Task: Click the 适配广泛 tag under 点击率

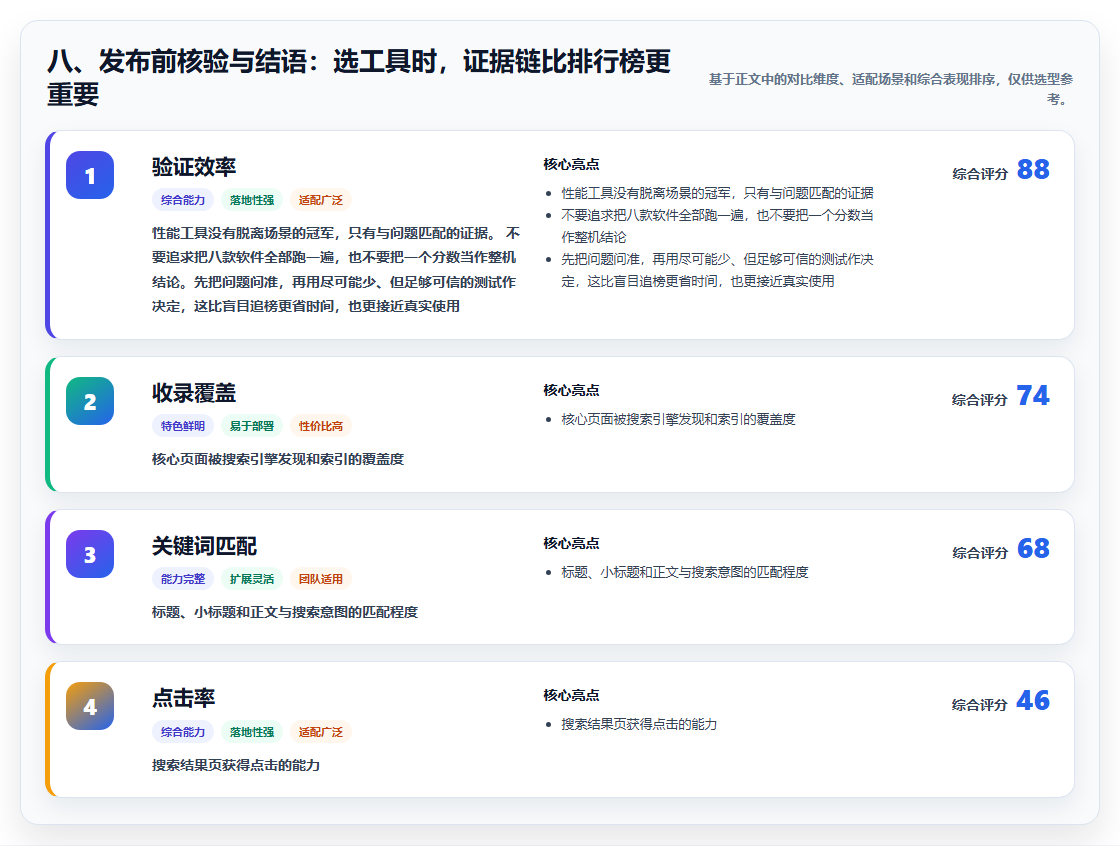Action: (321, 732)
